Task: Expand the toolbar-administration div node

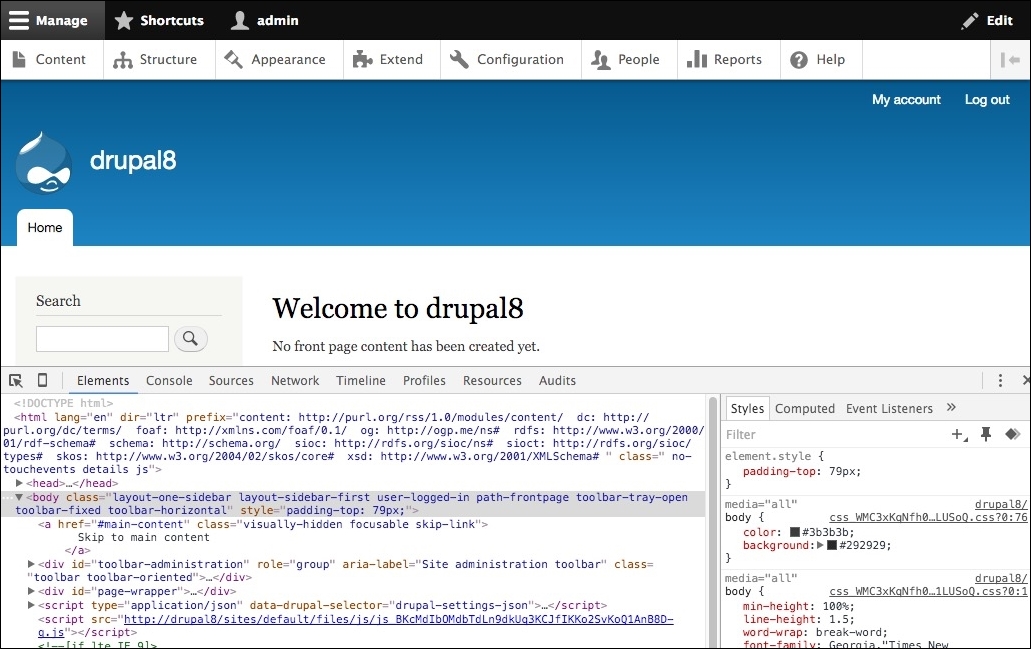Action: [31, 564]
